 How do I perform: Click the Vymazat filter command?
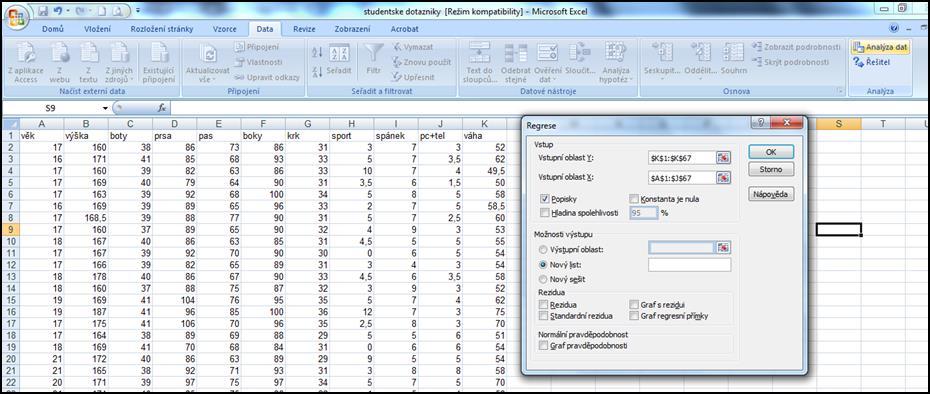point(412,46)
